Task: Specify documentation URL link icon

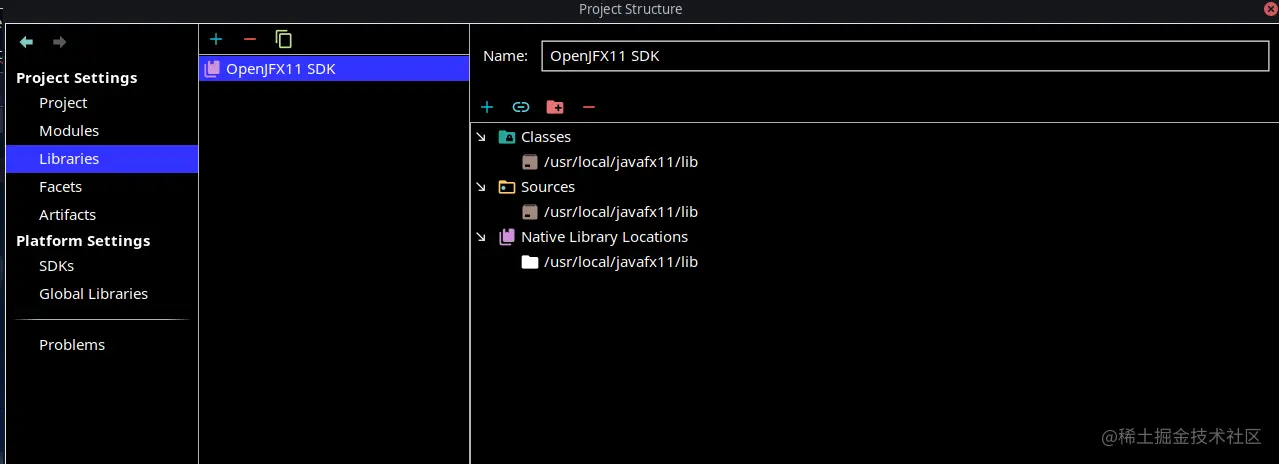Action: [x=520, y=107]
